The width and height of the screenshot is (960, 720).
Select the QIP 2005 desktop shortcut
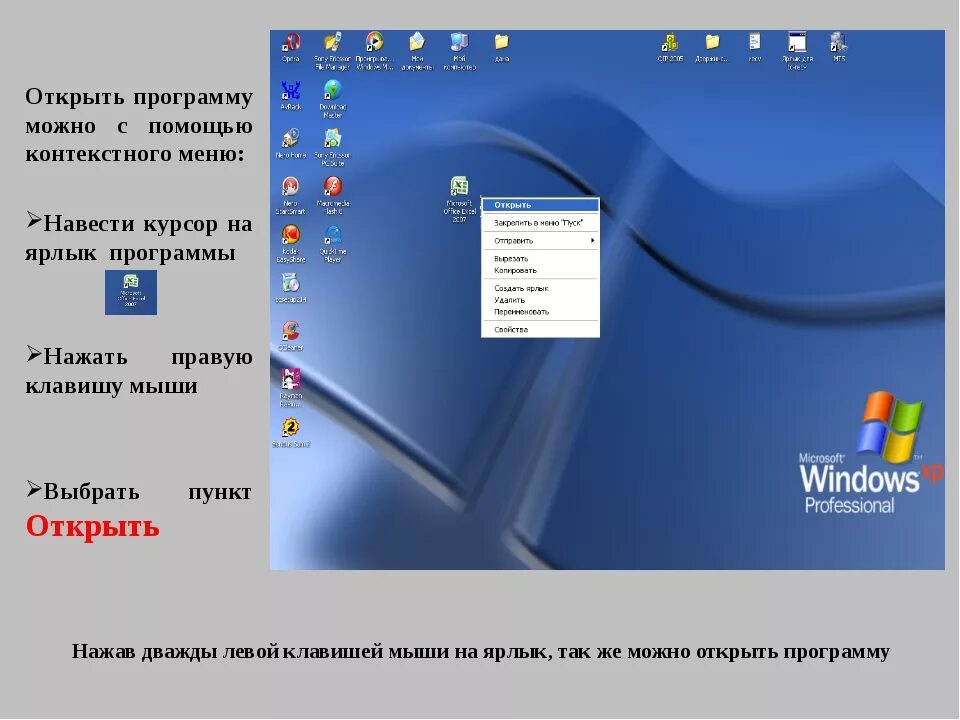[x=670, y=48]
